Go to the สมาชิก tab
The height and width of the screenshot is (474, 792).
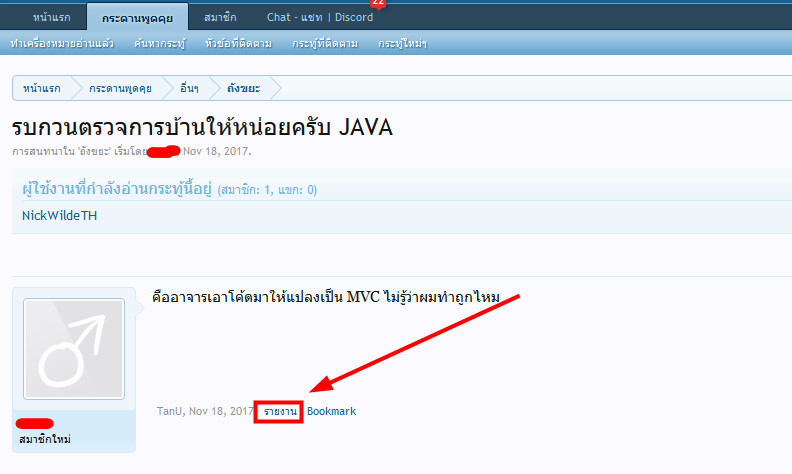click(x=220, y=17)
